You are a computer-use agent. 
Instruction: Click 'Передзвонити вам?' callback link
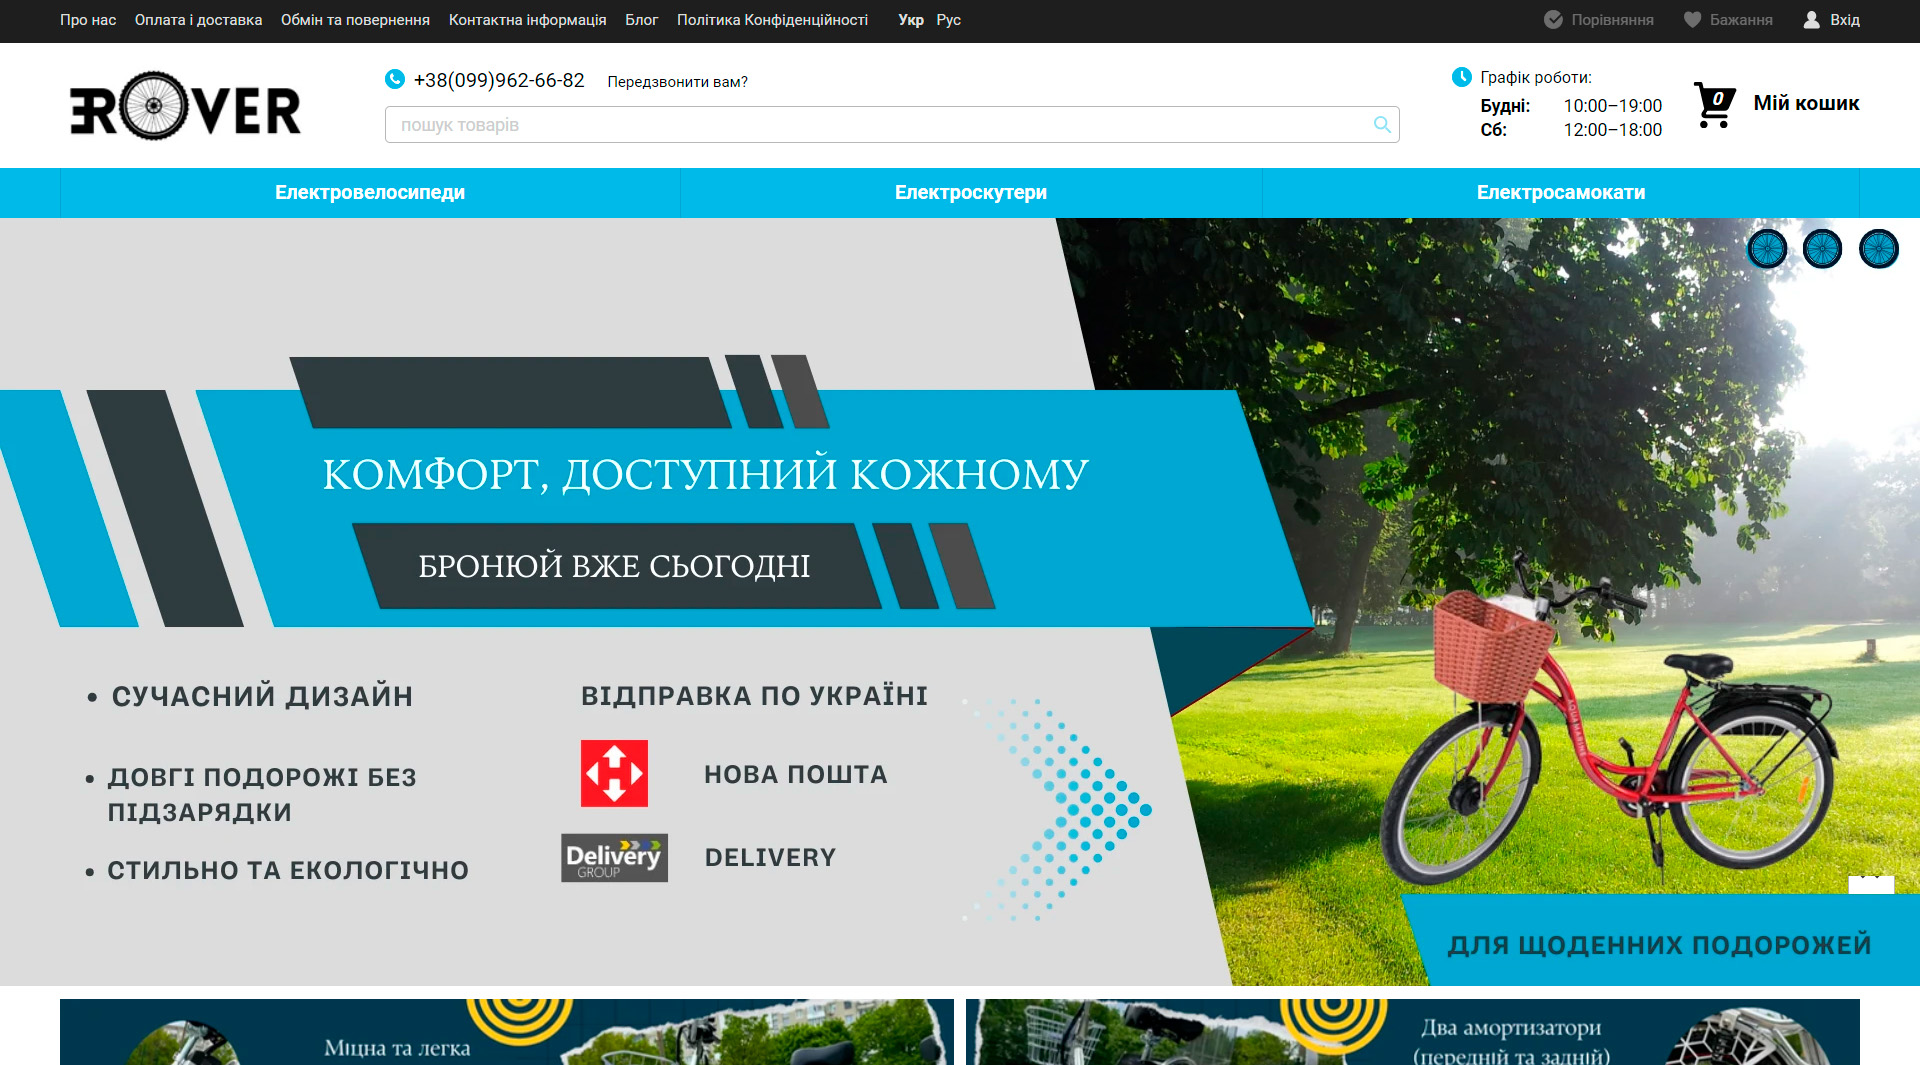pyautogui.click(x=677, y=82)
